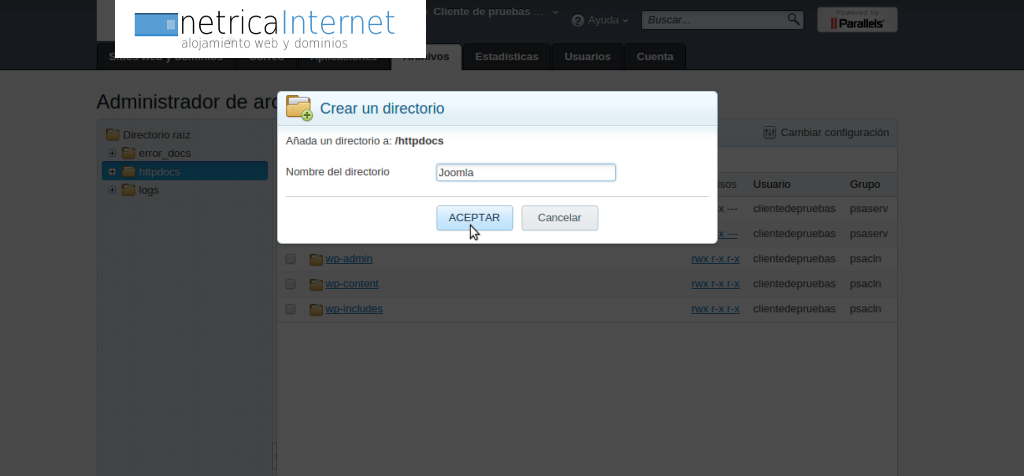Viewport: 1024px width, 476px height.
Task: Check the wp-admin row checkbox
Action: (290, 259)
